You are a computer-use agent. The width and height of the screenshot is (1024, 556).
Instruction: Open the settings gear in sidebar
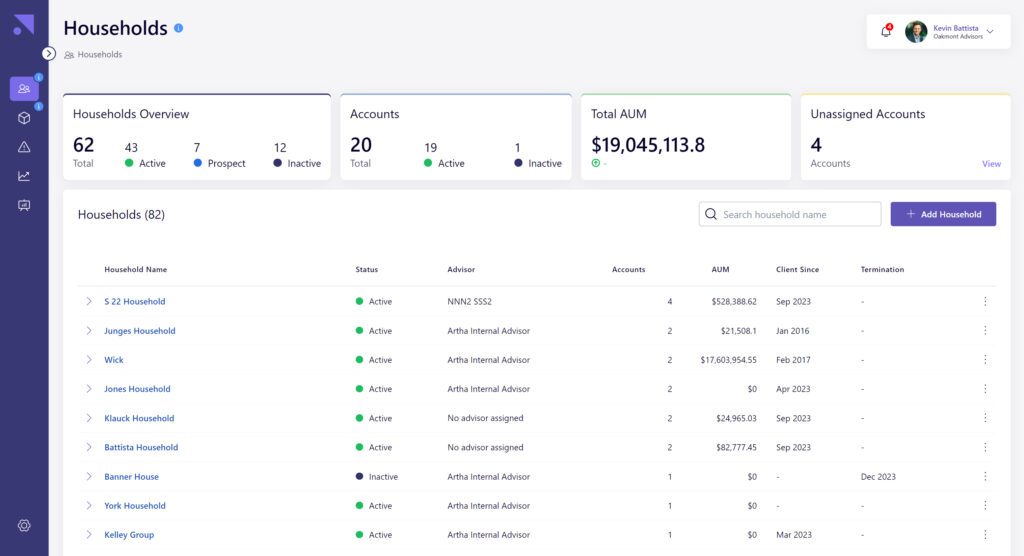[x=24, y=526]
